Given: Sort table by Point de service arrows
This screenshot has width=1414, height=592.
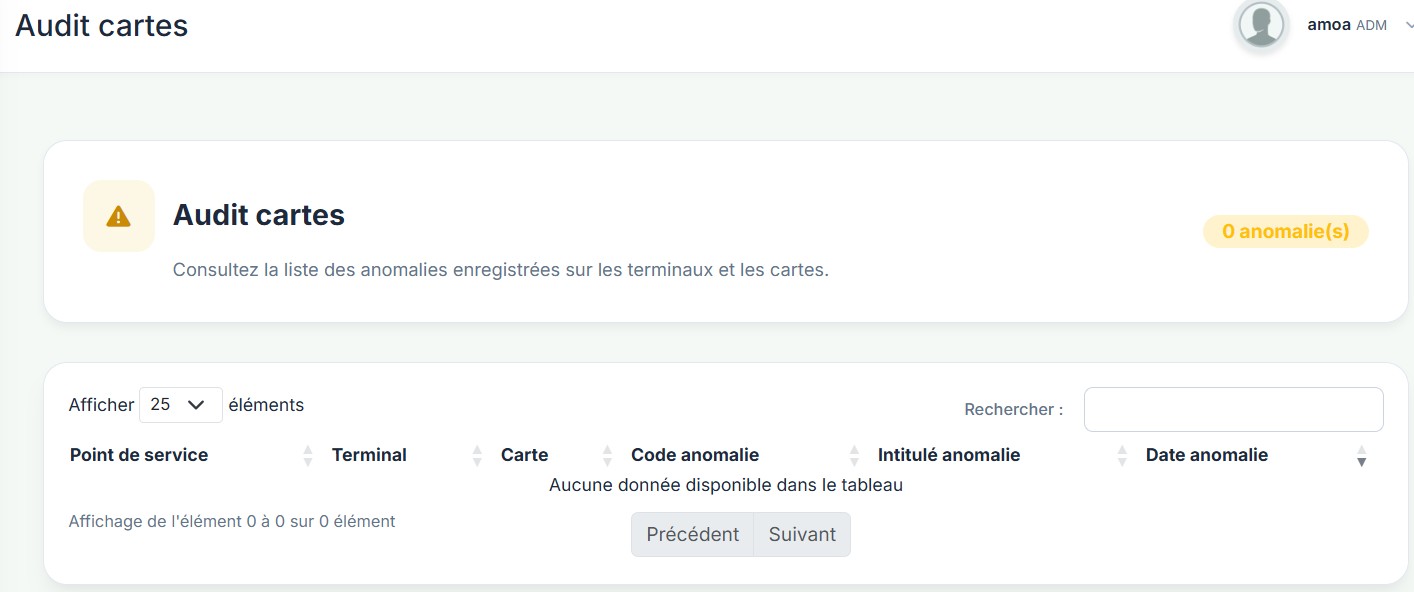Looking at the screenshot, I should [307, 456].
